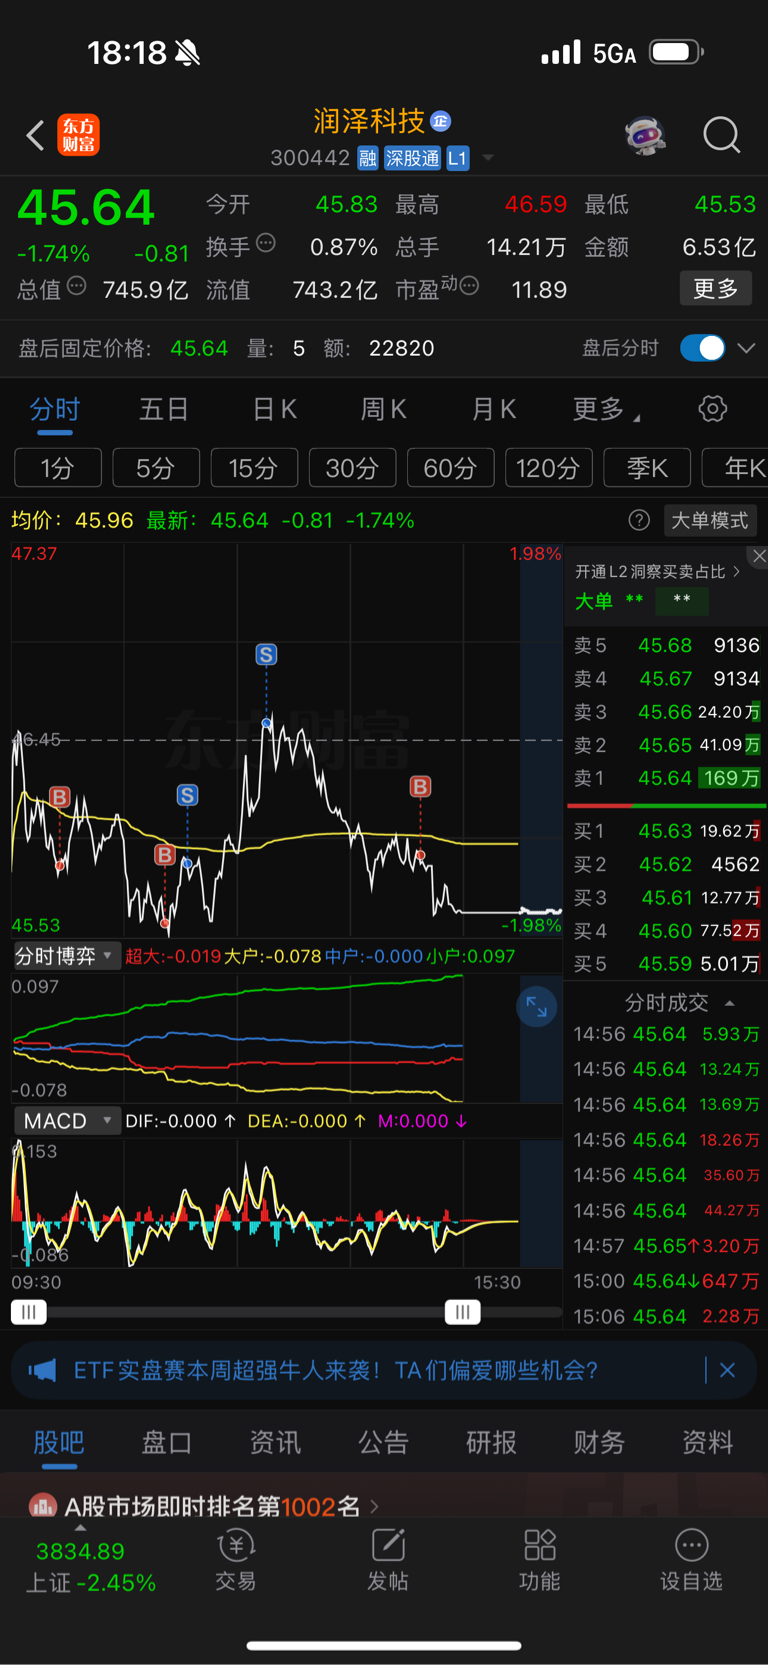Switch to the 股吧 tab
The width and height of the screenshot is (768, 1665).
click(59, 1442)
